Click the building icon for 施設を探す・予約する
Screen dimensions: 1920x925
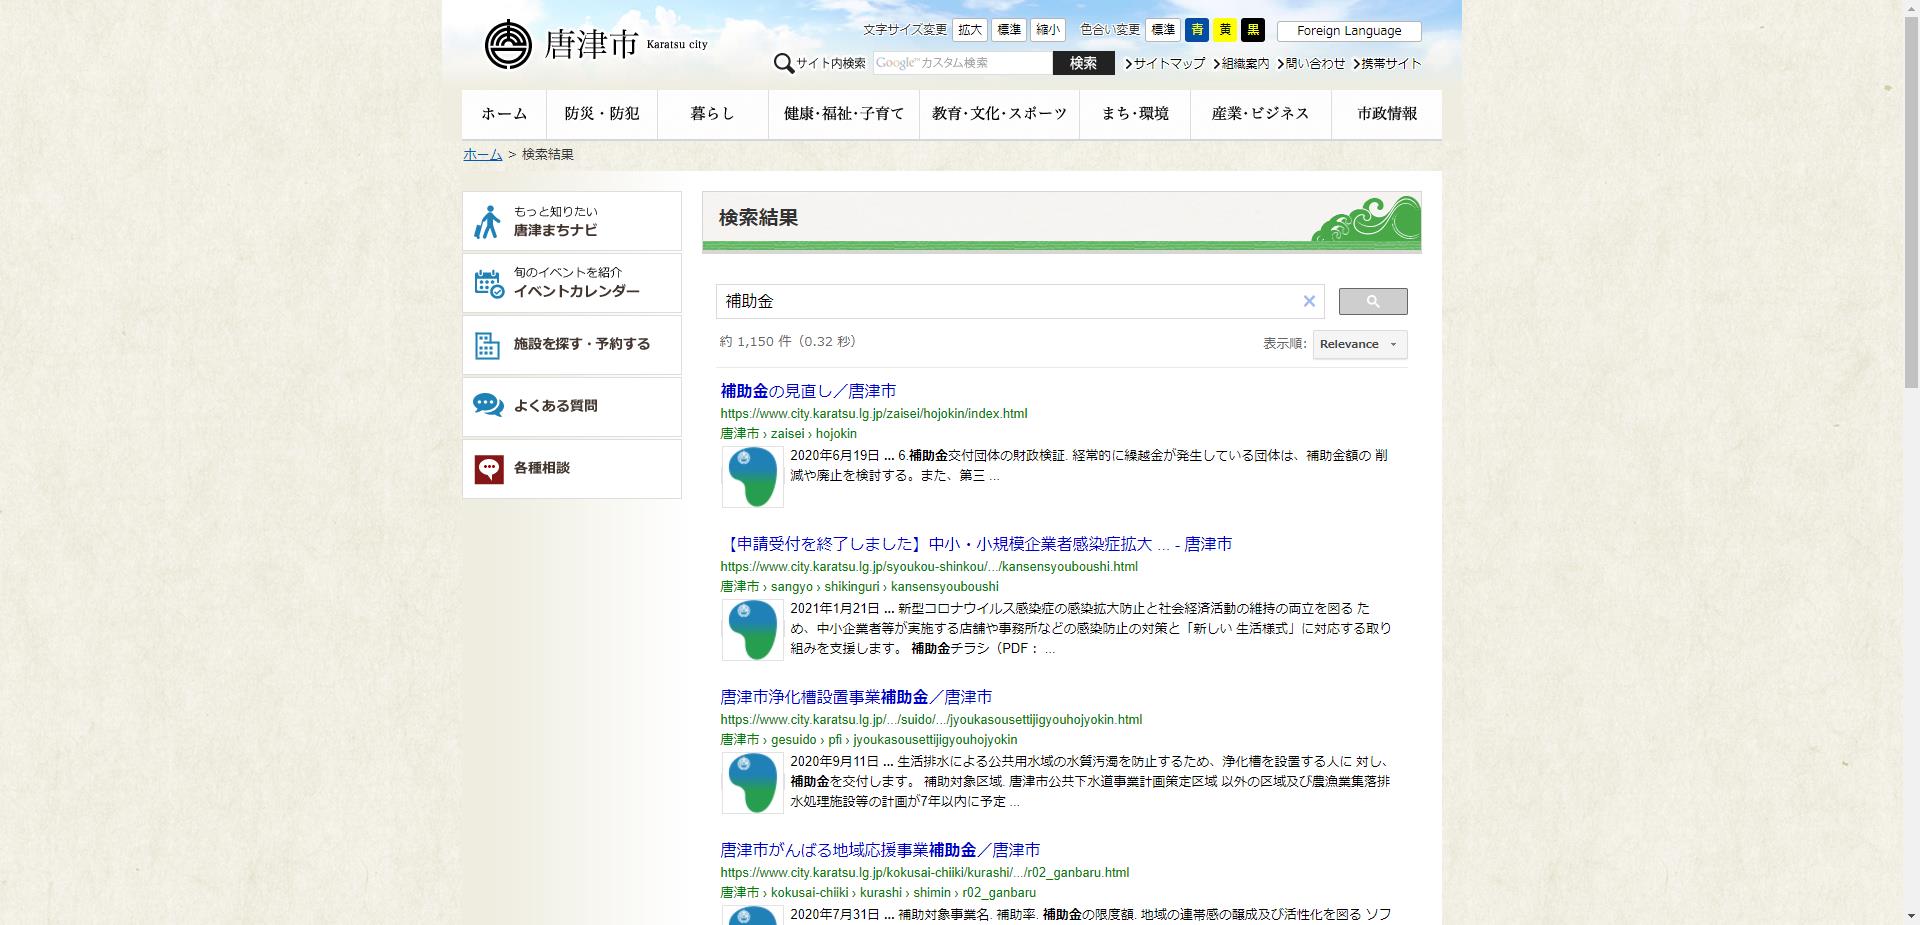point(487,344)
